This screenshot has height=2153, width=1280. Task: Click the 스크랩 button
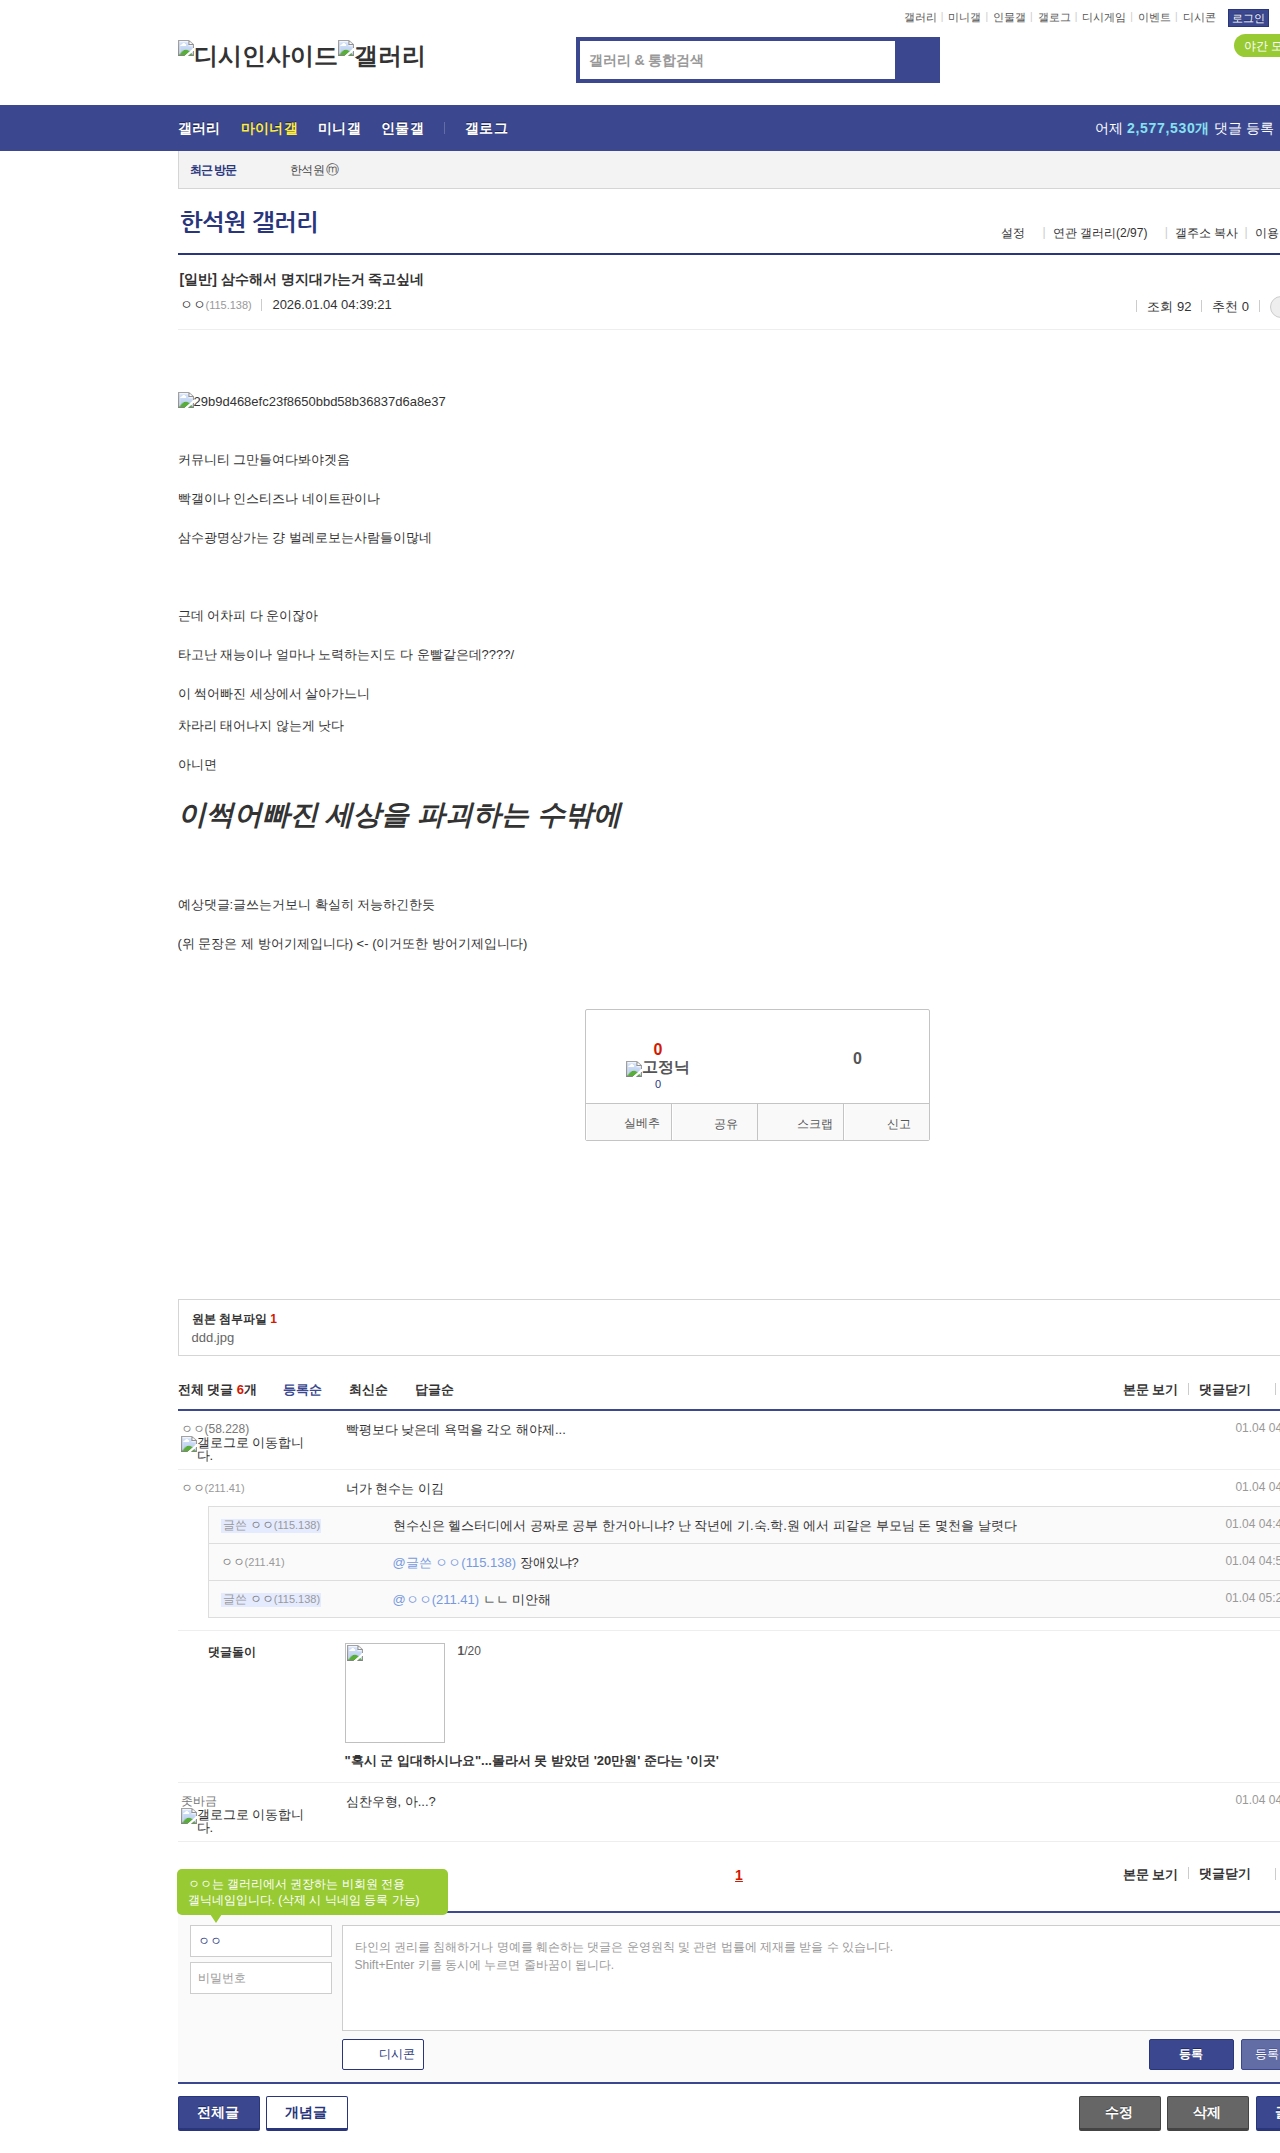[x=801, y=1123]
